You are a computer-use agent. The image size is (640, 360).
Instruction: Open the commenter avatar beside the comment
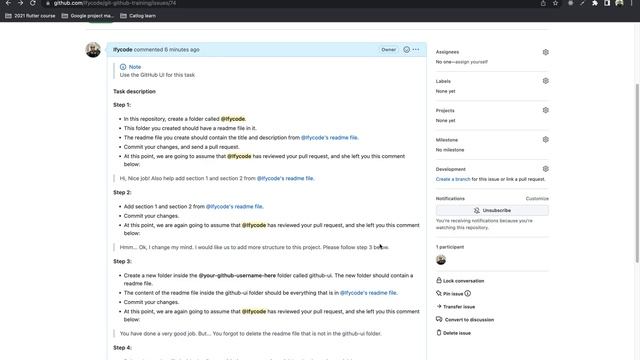click(93, 50)
